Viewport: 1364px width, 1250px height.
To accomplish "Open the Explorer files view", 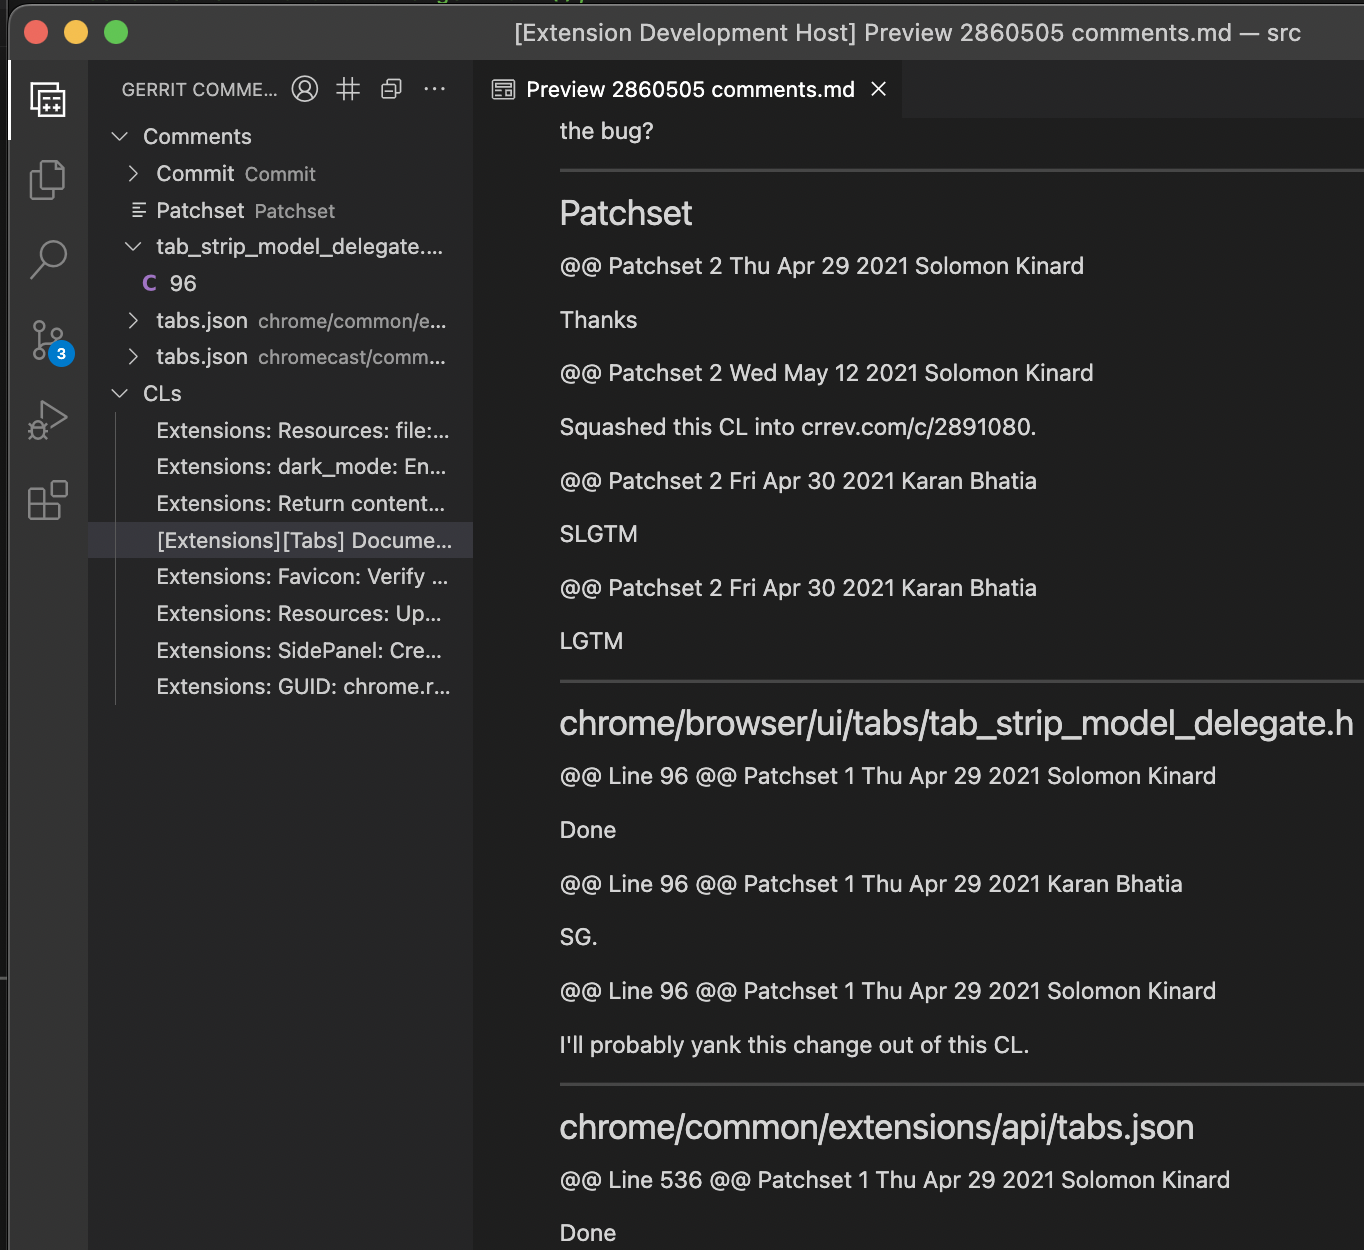I will (47, 180).
